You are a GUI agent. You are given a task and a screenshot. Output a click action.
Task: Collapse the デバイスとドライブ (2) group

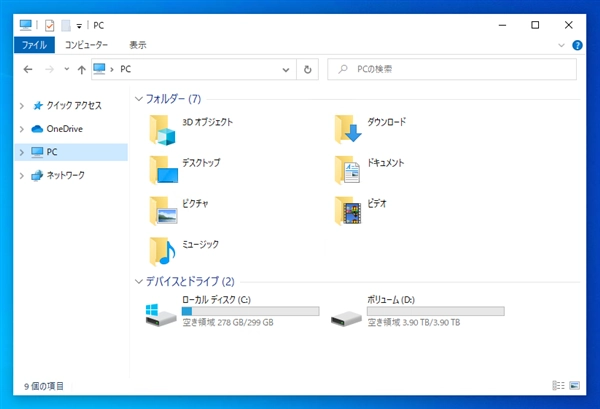(x=139, y=282)
